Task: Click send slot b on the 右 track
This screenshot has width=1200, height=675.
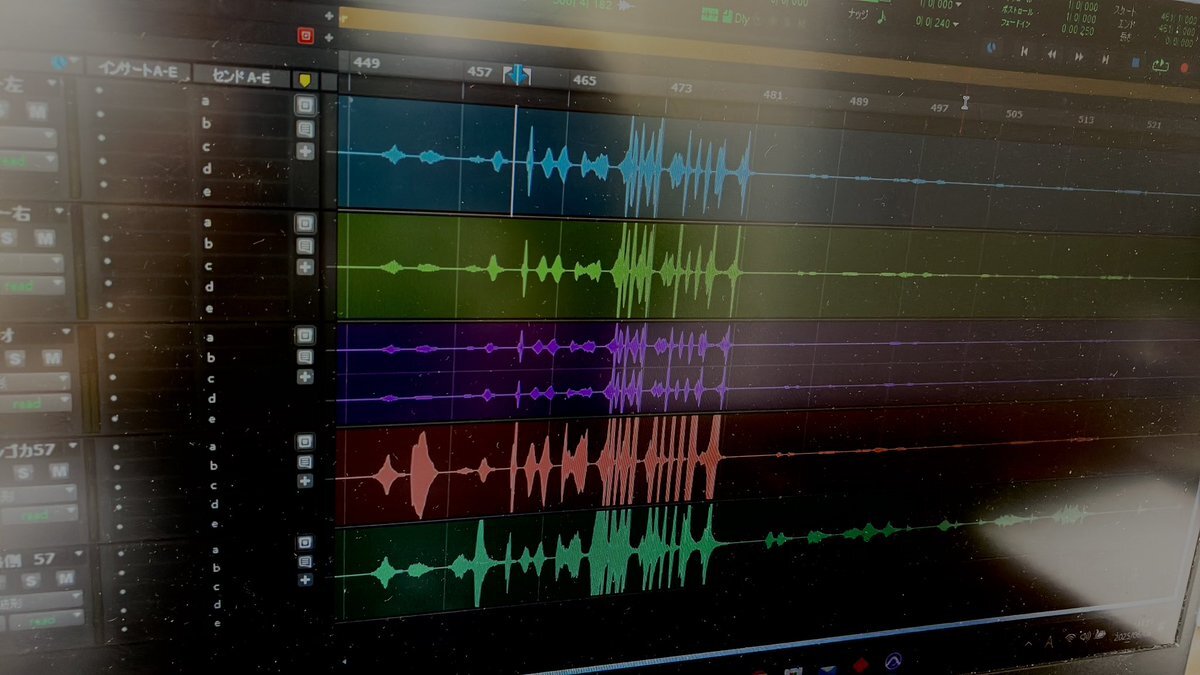Action: (x=208, y=243)
